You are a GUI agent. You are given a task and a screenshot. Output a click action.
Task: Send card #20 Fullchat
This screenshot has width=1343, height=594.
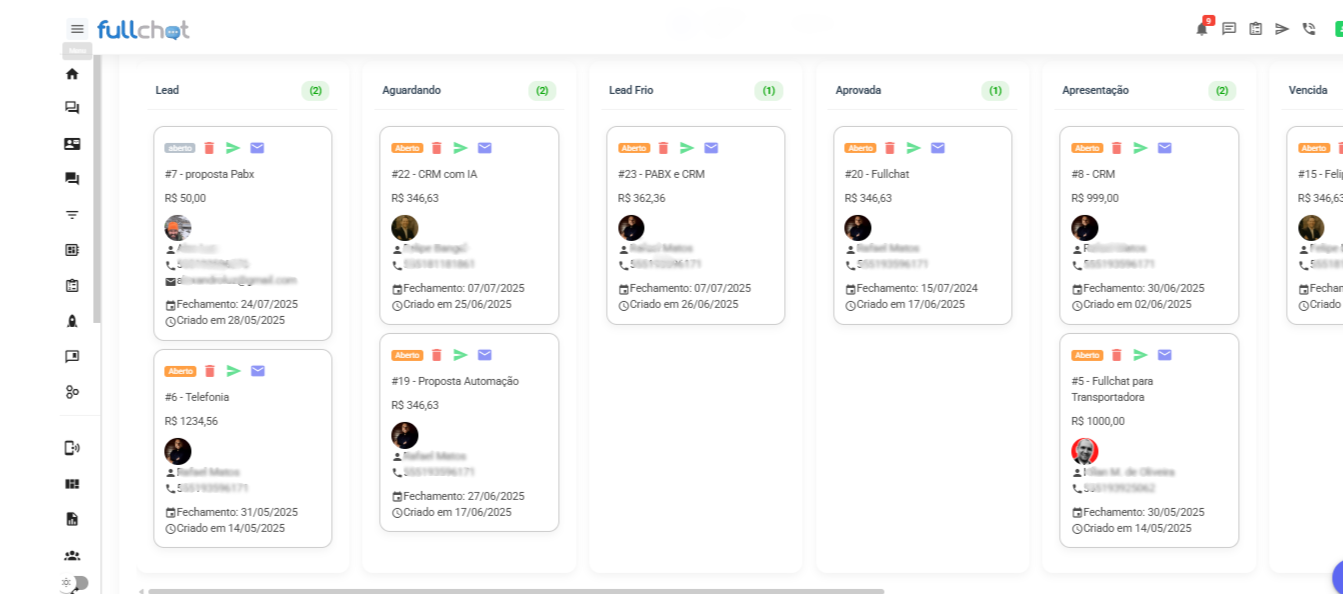point(914,148)
